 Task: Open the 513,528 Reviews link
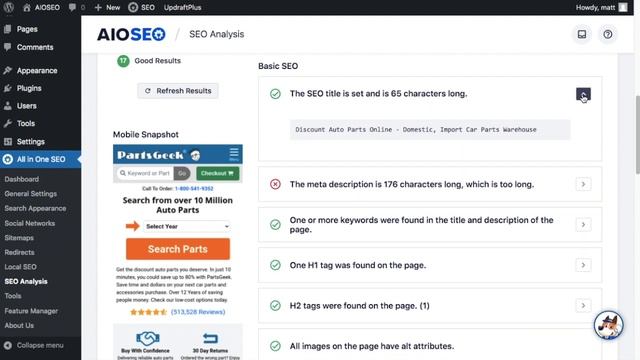(198, 312)
